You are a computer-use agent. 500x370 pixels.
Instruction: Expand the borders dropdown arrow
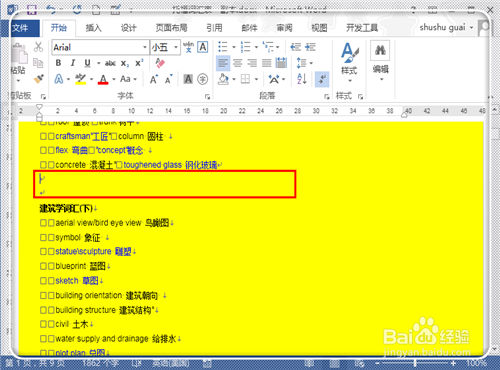pos(256,79)
